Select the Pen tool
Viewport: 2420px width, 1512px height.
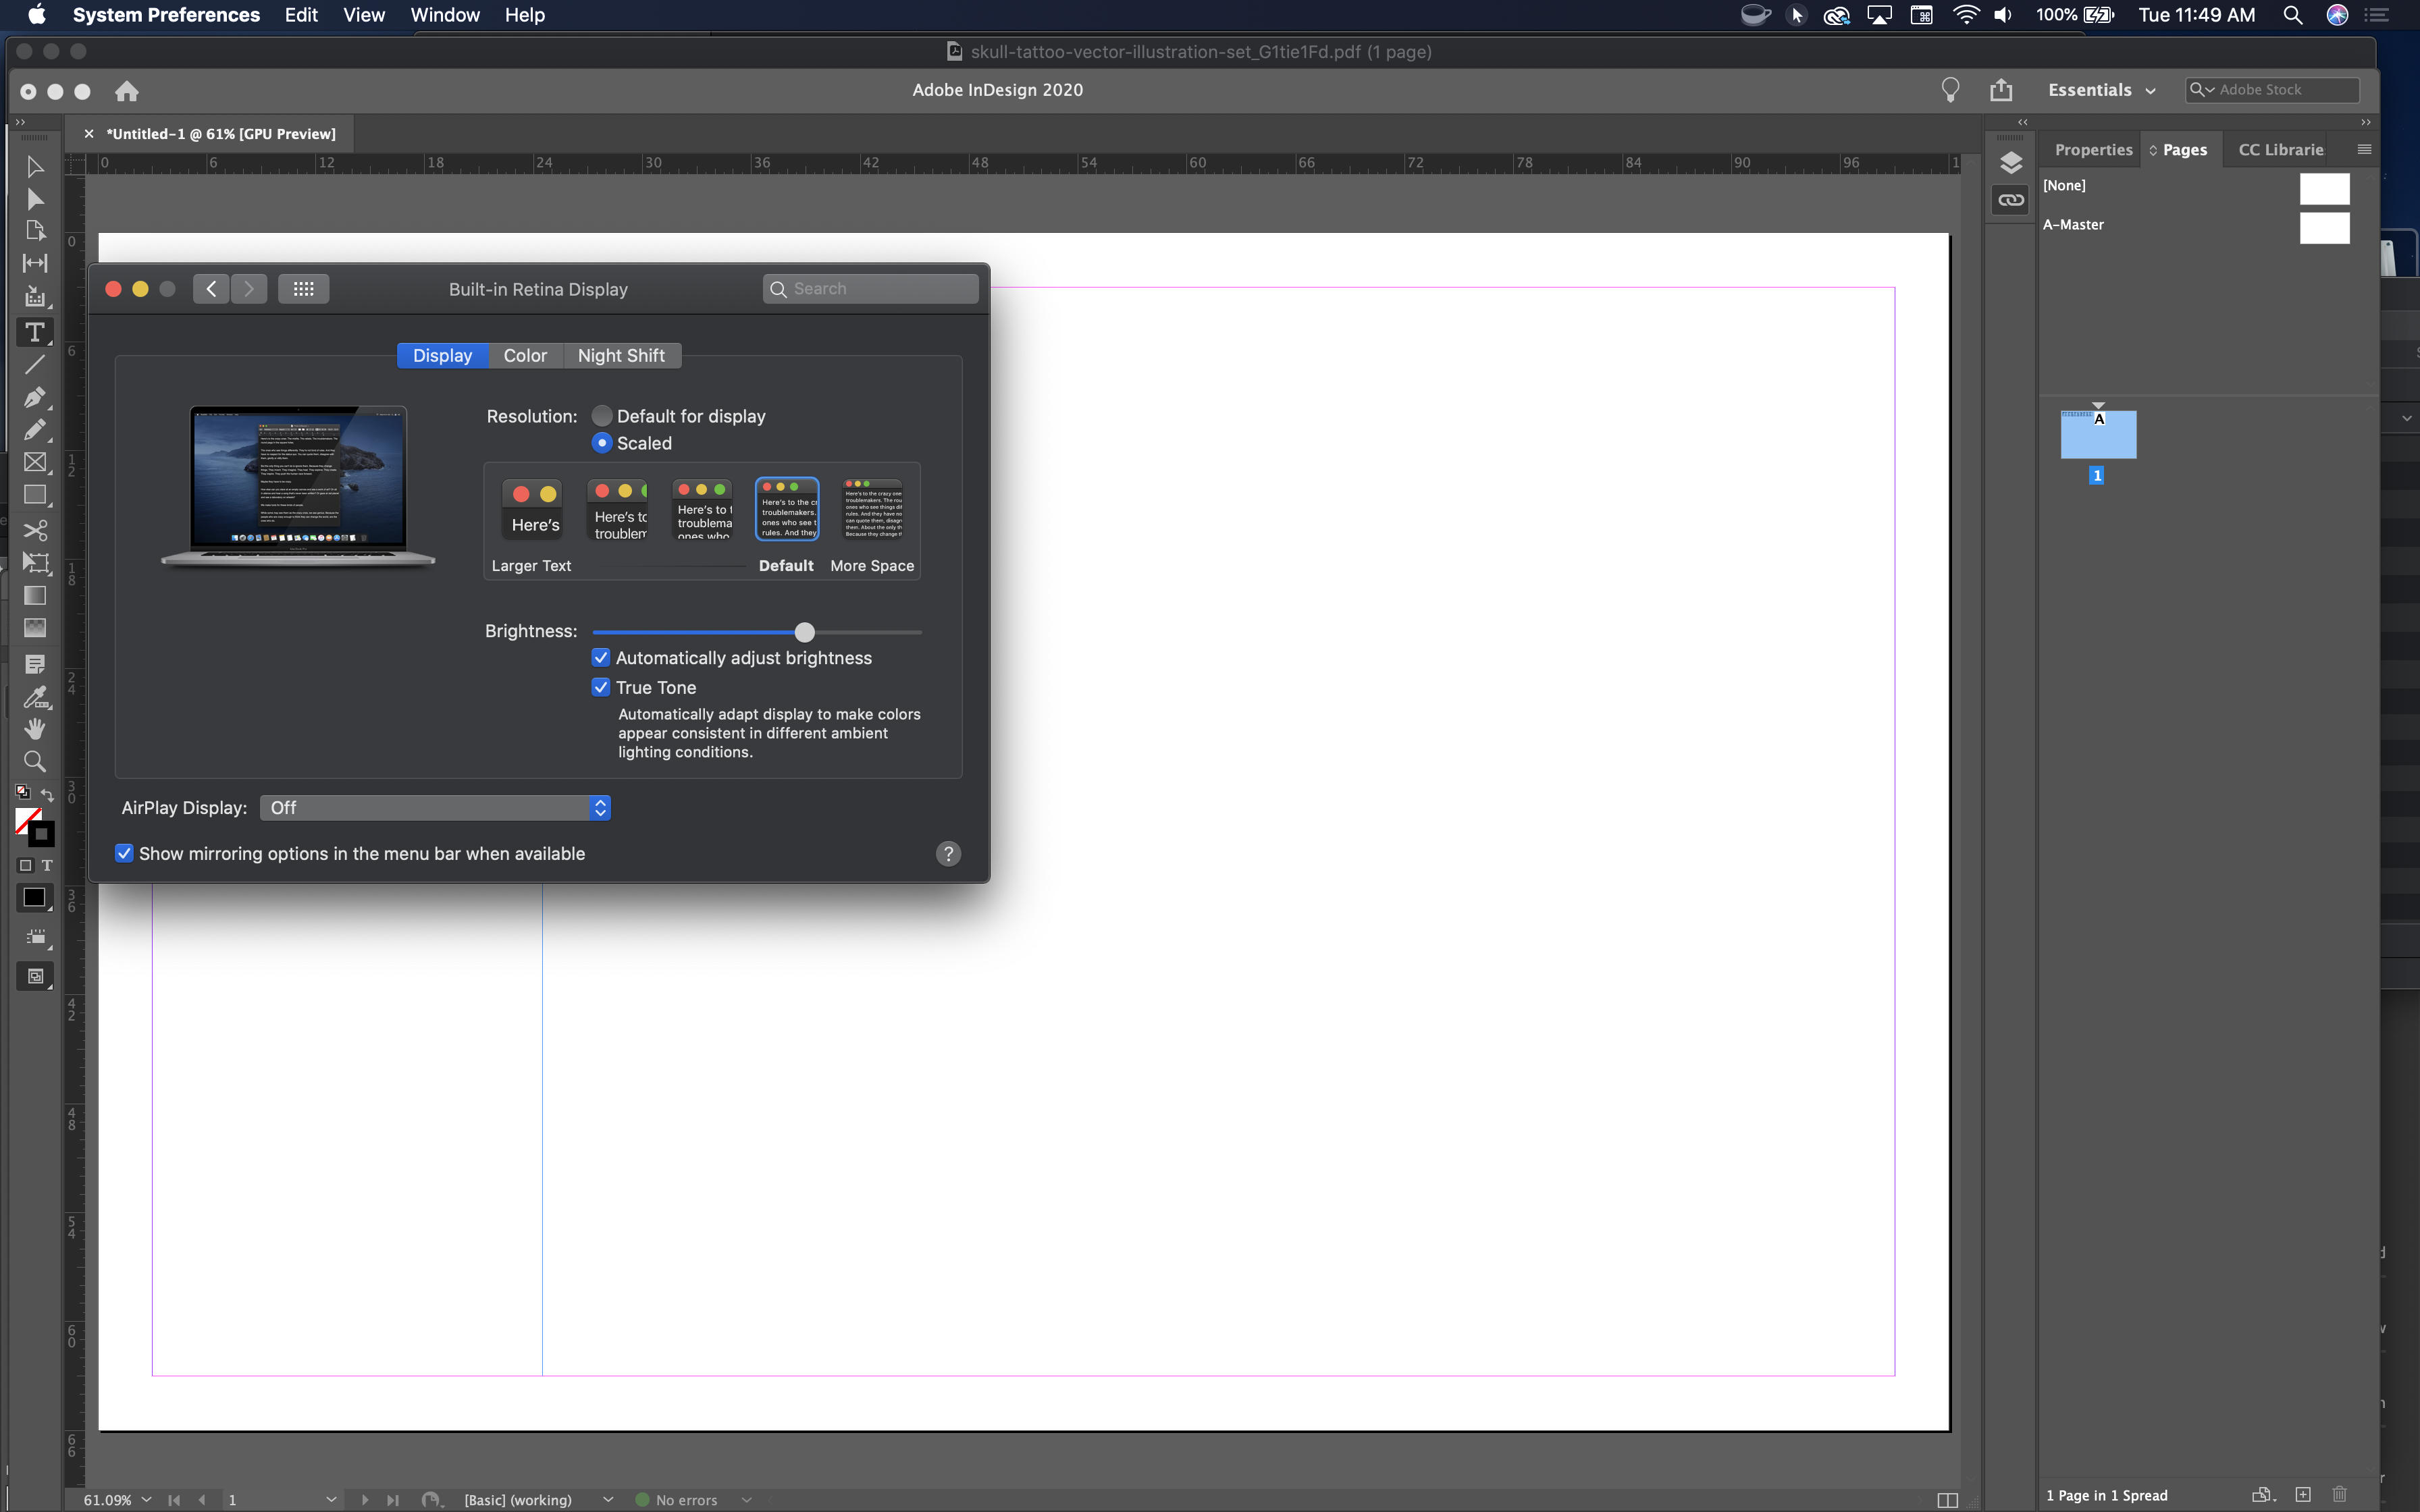click(x=35, y=398)
